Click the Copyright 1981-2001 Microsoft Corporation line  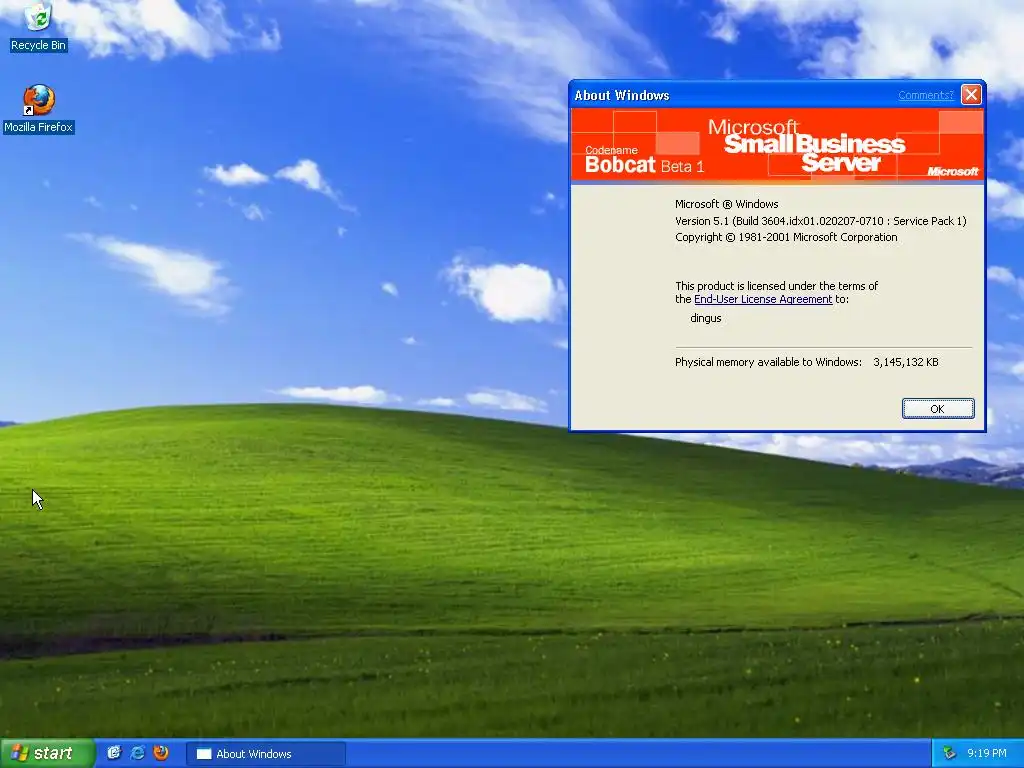tap(786, 237)
